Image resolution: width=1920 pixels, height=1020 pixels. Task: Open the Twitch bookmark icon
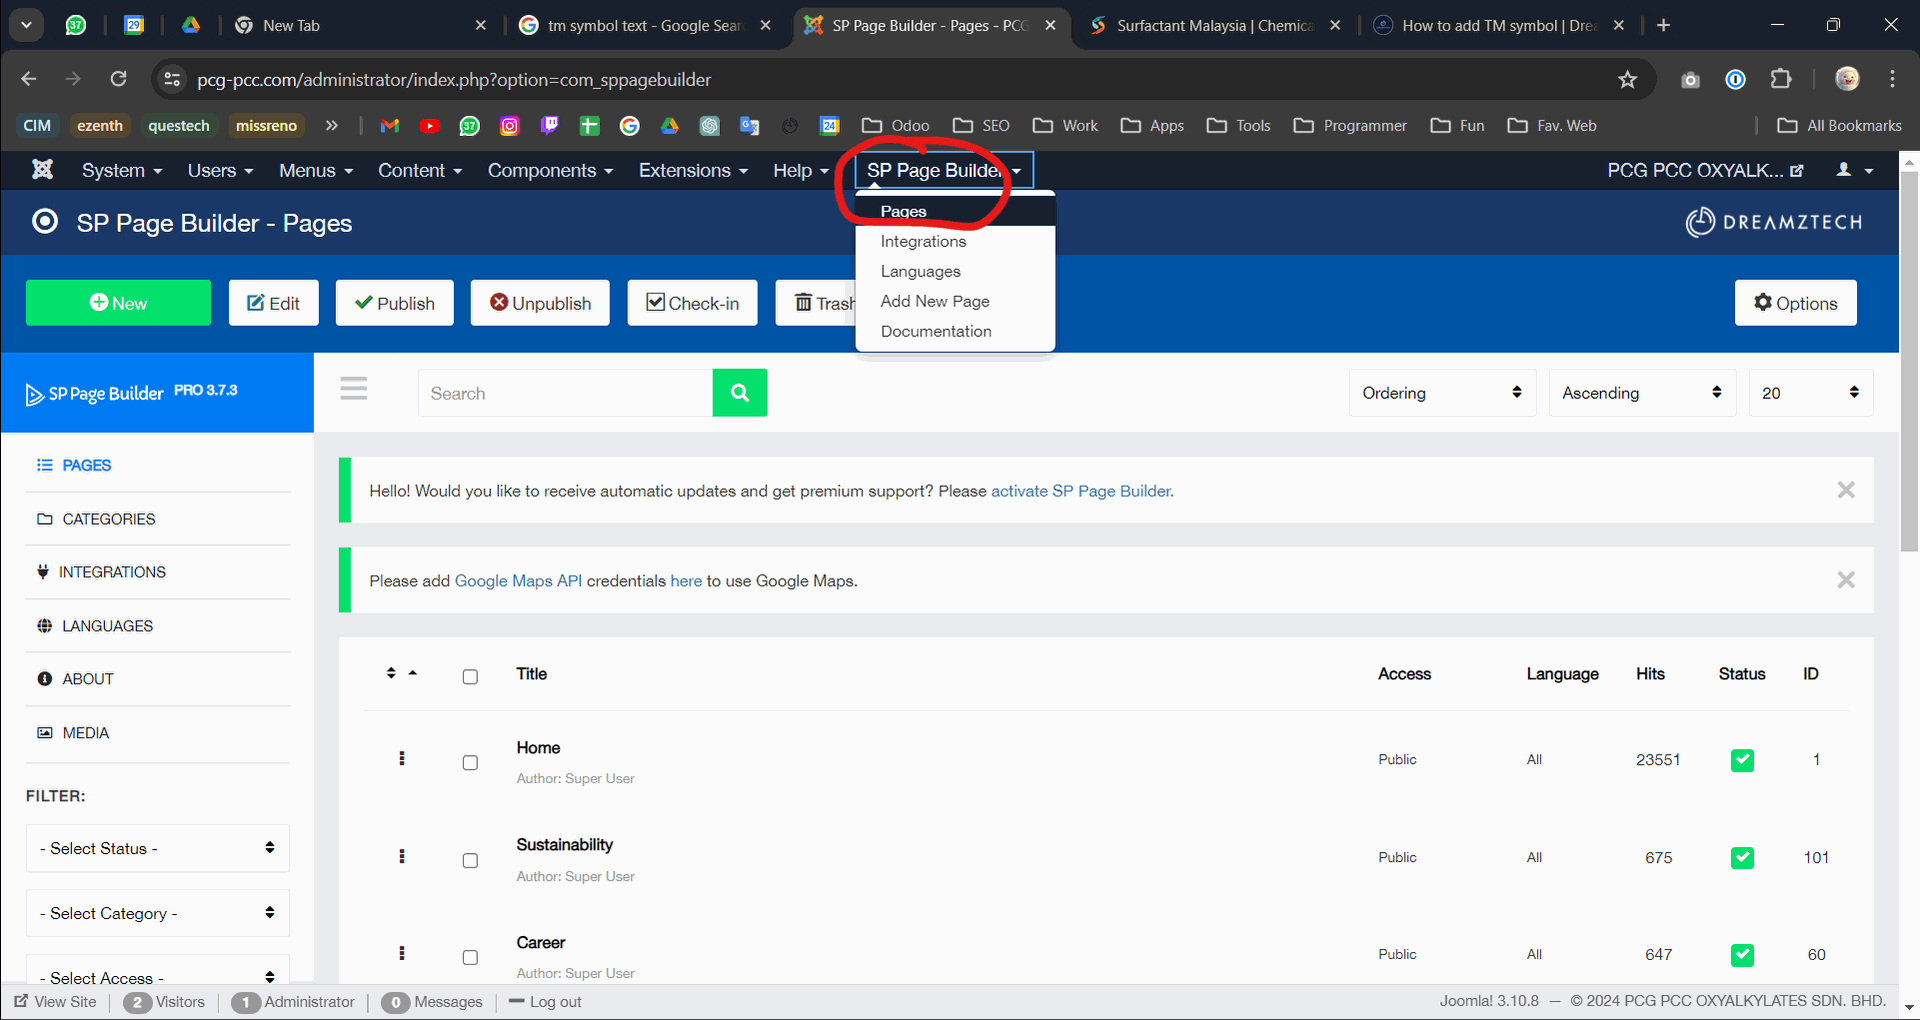550,125
